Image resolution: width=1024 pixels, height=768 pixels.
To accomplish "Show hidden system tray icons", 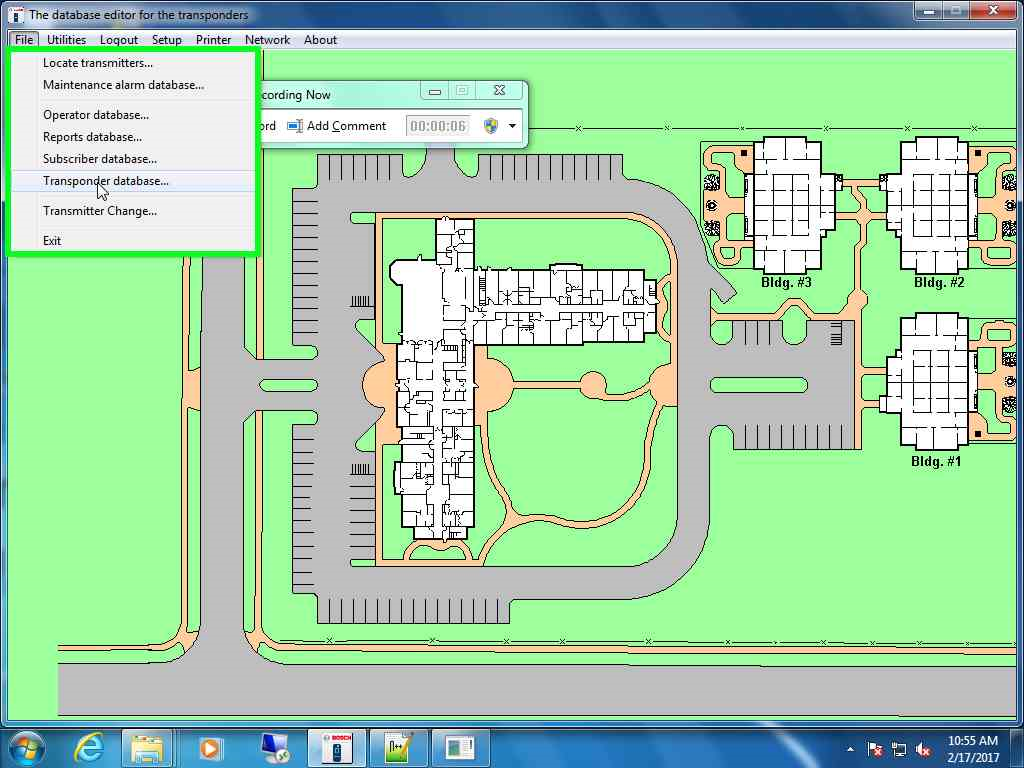I will [851, 749].
